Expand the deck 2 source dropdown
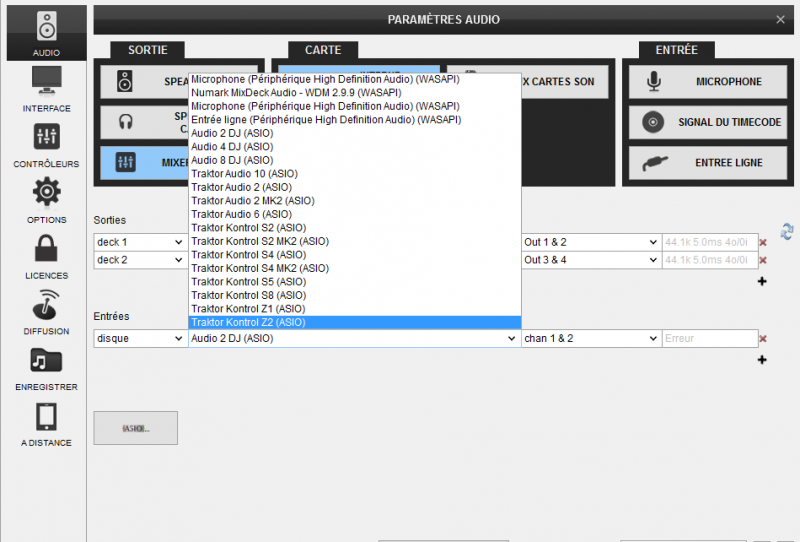Viewport: 800px width, 542px height. click(x=140, y=260)
